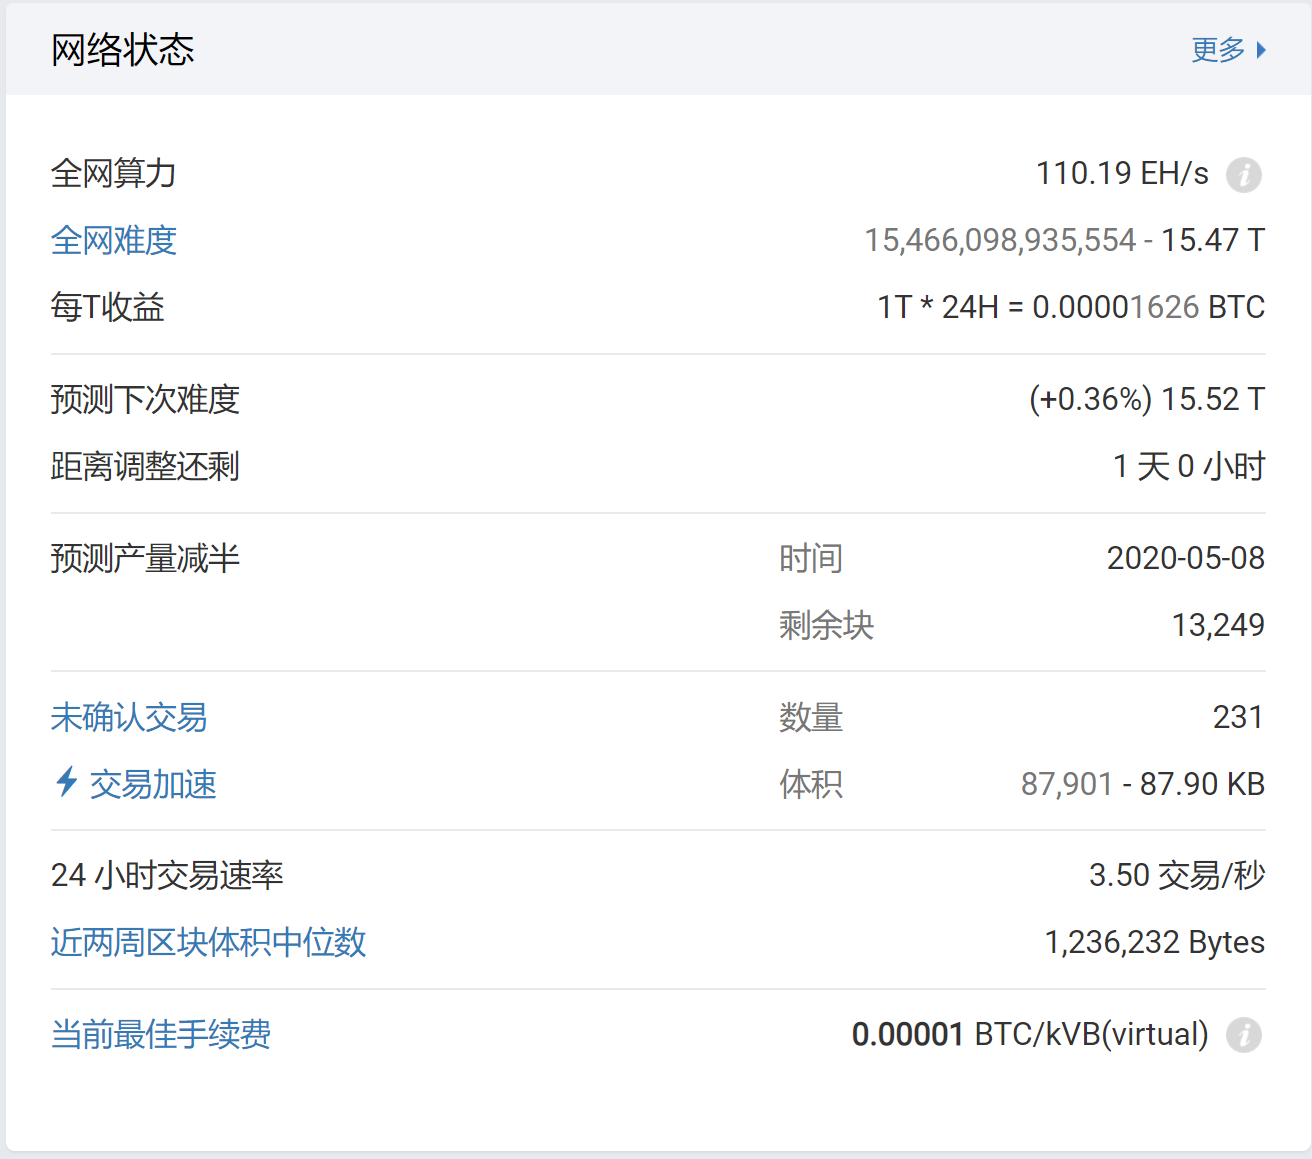Click the difficulty value 15,466,098,935,554 - 15.47 T

1065,240
